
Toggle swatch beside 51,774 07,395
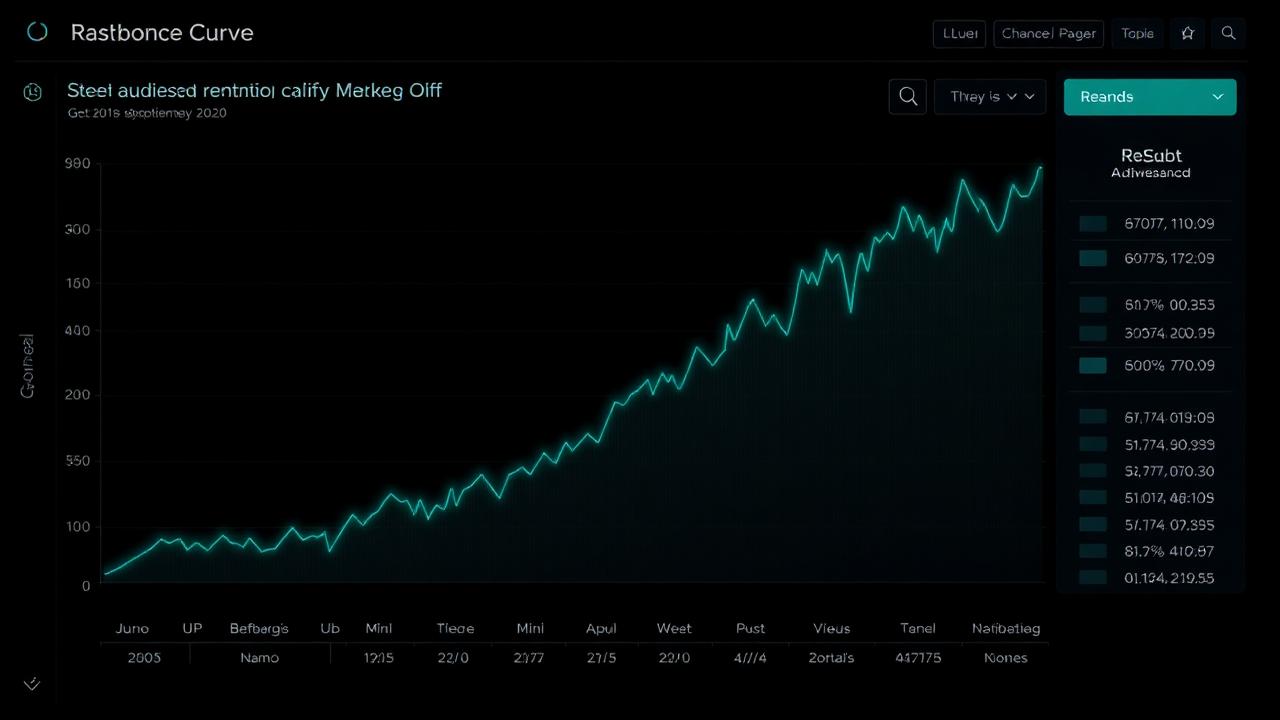click(1093, 524)
